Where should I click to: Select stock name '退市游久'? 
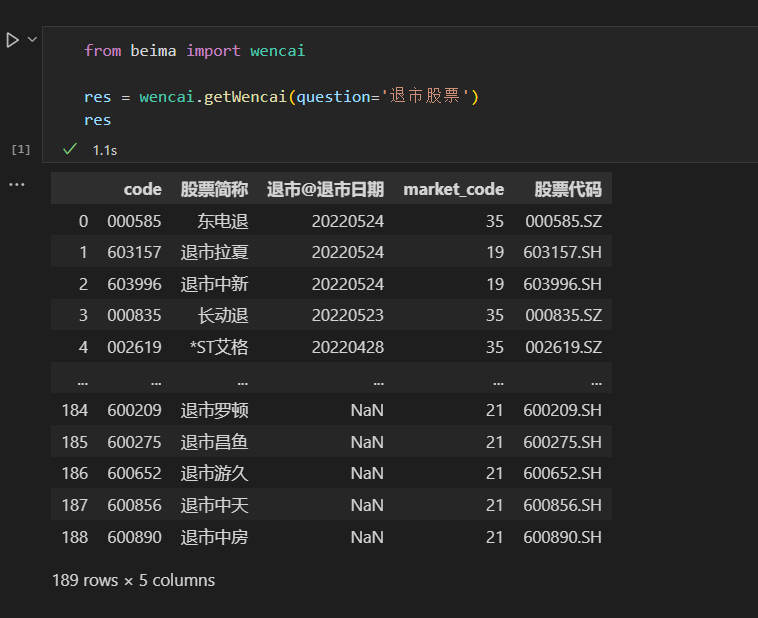pyautogui.click(x=214, y=473)
